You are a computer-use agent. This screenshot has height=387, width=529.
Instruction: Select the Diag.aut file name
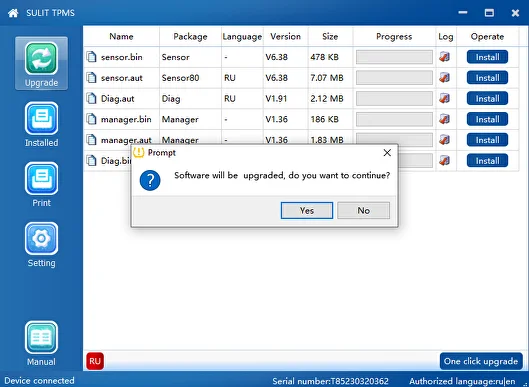tap(117, 99)
